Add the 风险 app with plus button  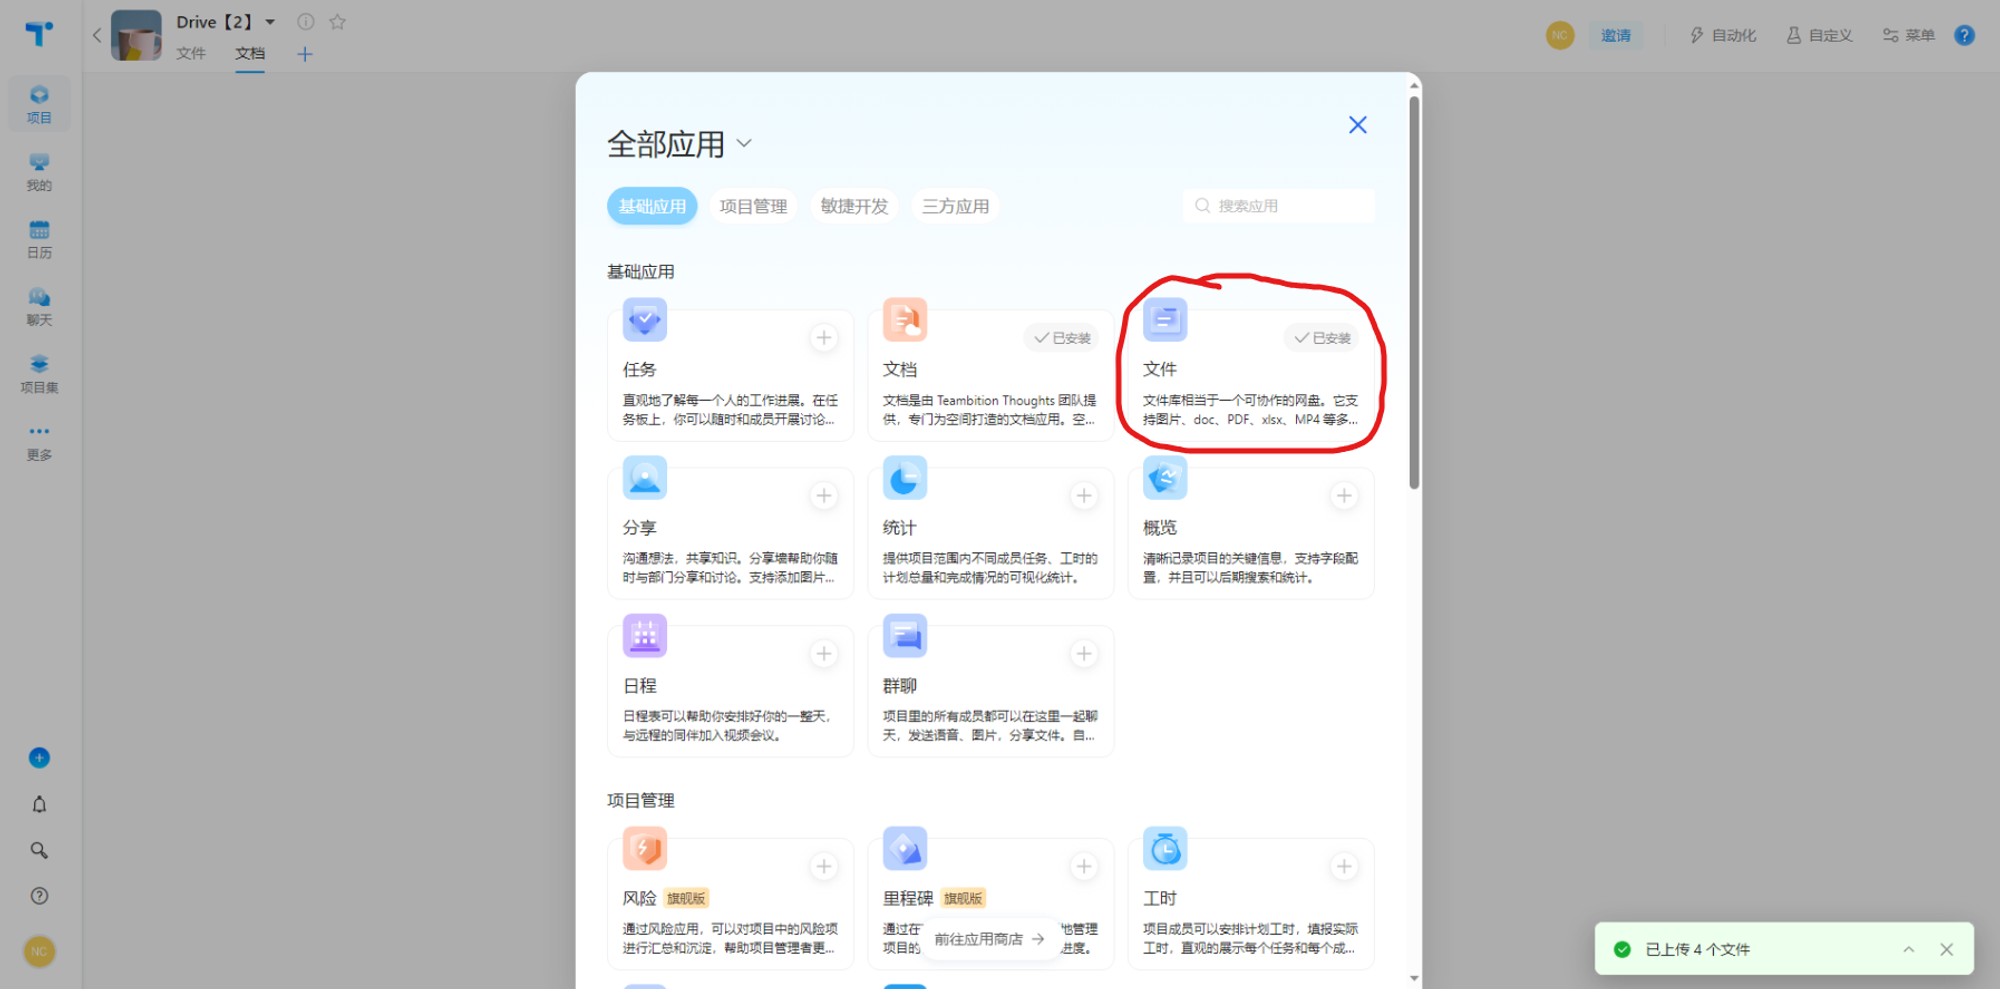[824, 867]
